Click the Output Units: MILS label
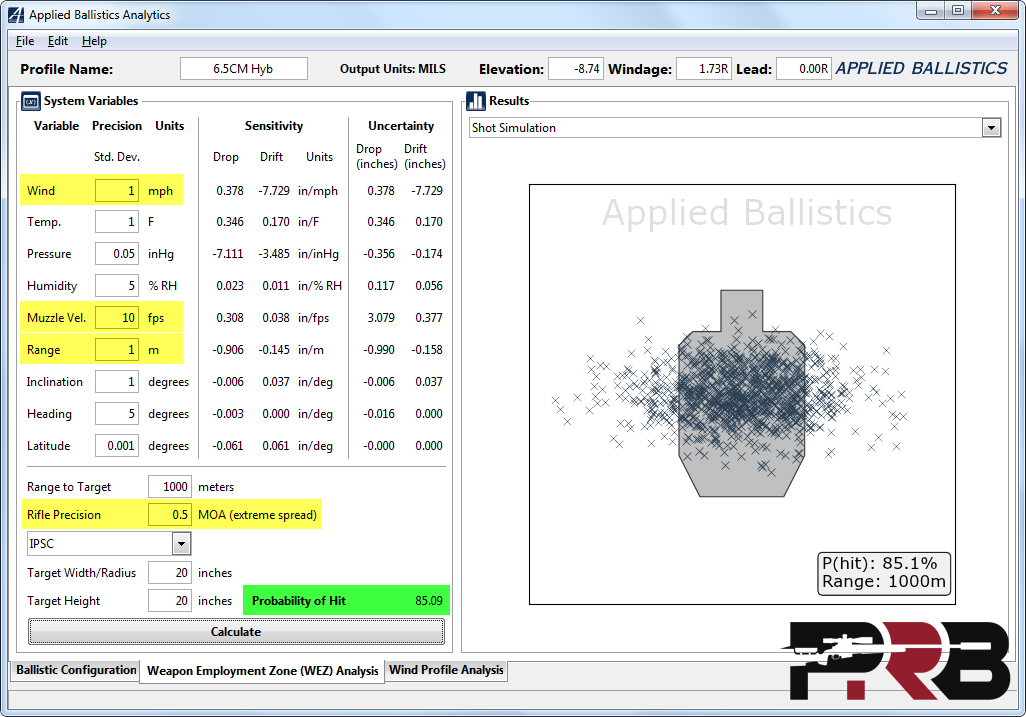Image resolution: width=1026 pixels, height=717 pixels. [x=393, y=69]
